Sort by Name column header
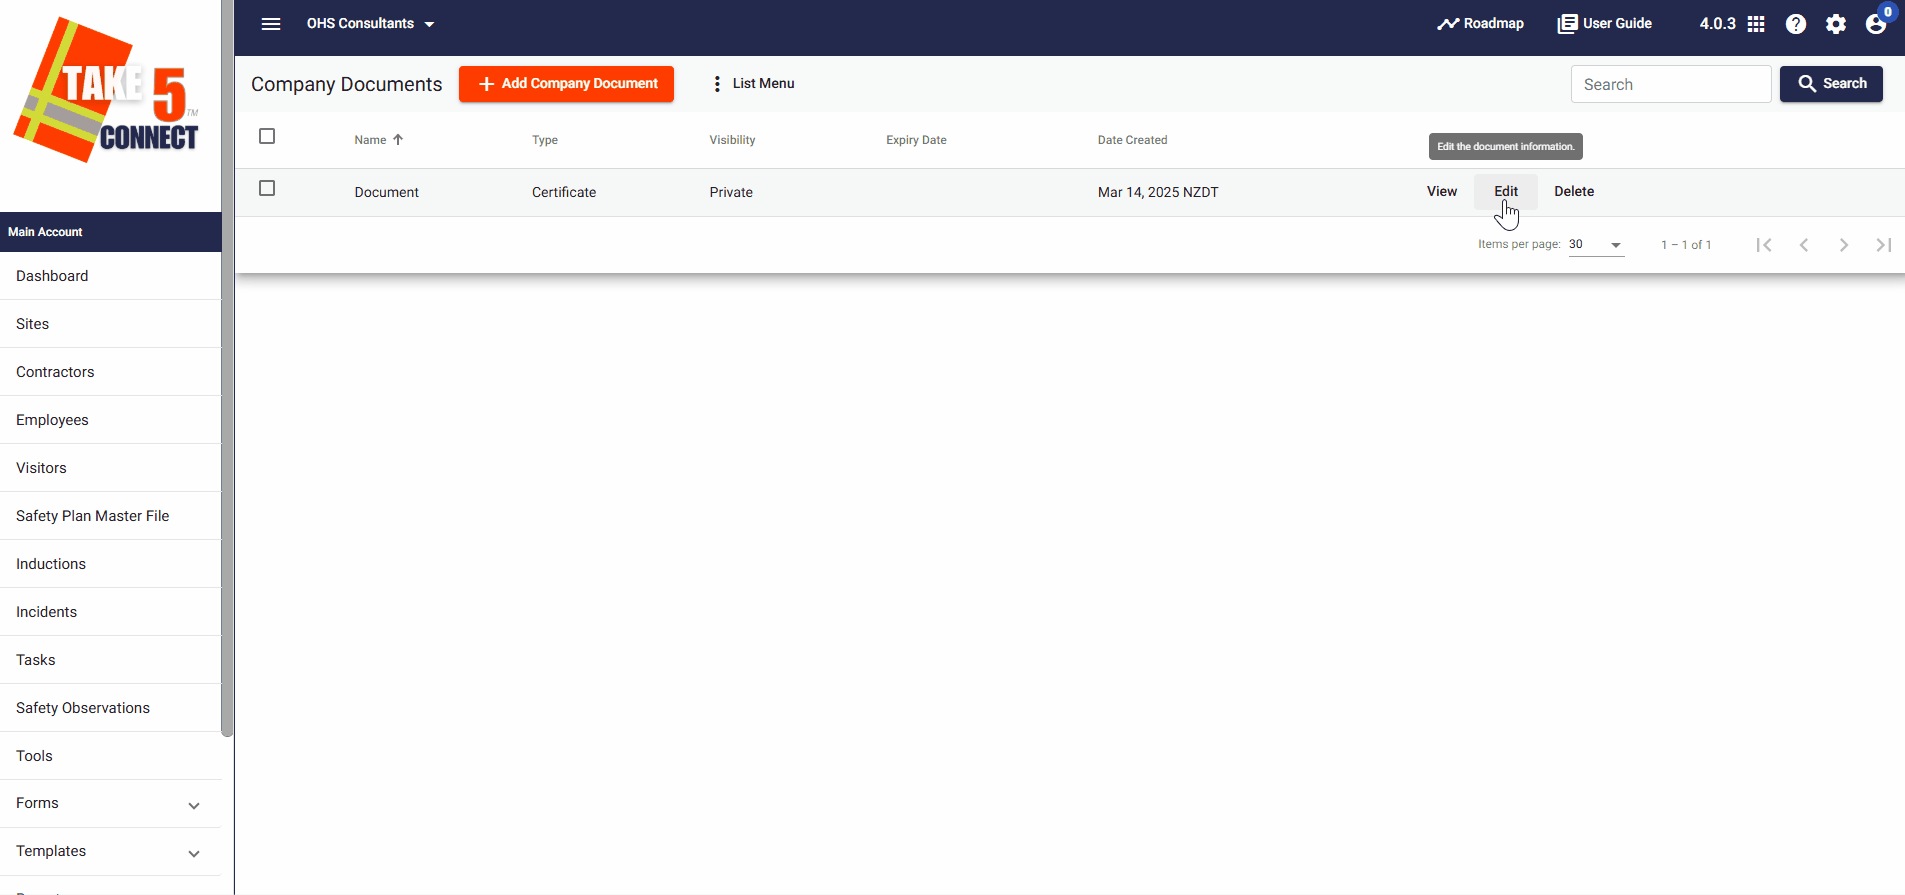This screenshot has height=895, width=1905. [378, 140]
